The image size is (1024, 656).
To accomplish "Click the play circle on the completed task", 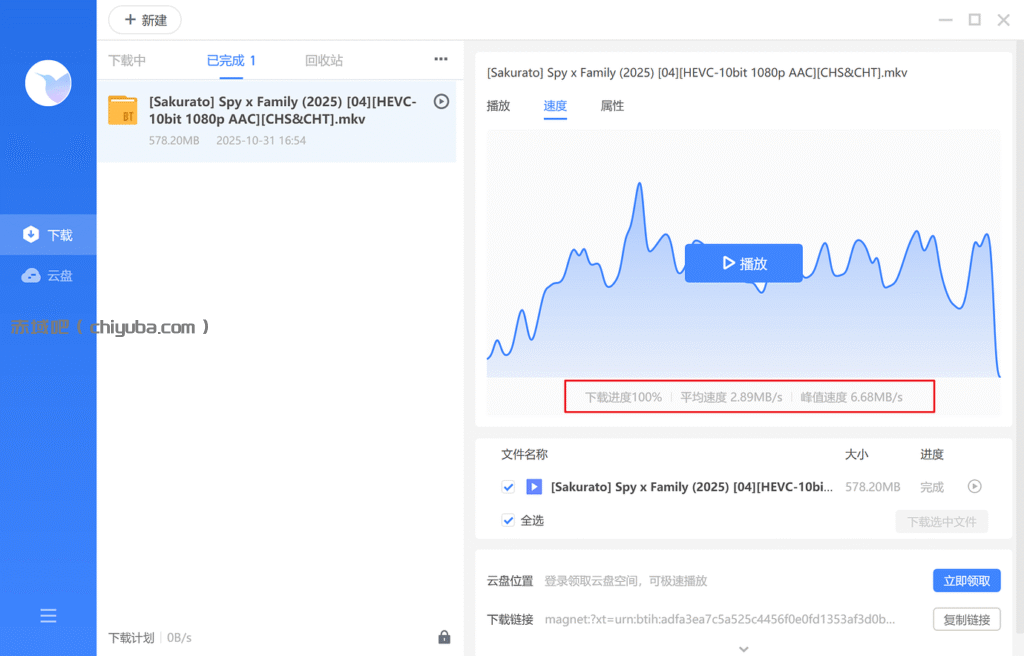I will tap(441, 101).
